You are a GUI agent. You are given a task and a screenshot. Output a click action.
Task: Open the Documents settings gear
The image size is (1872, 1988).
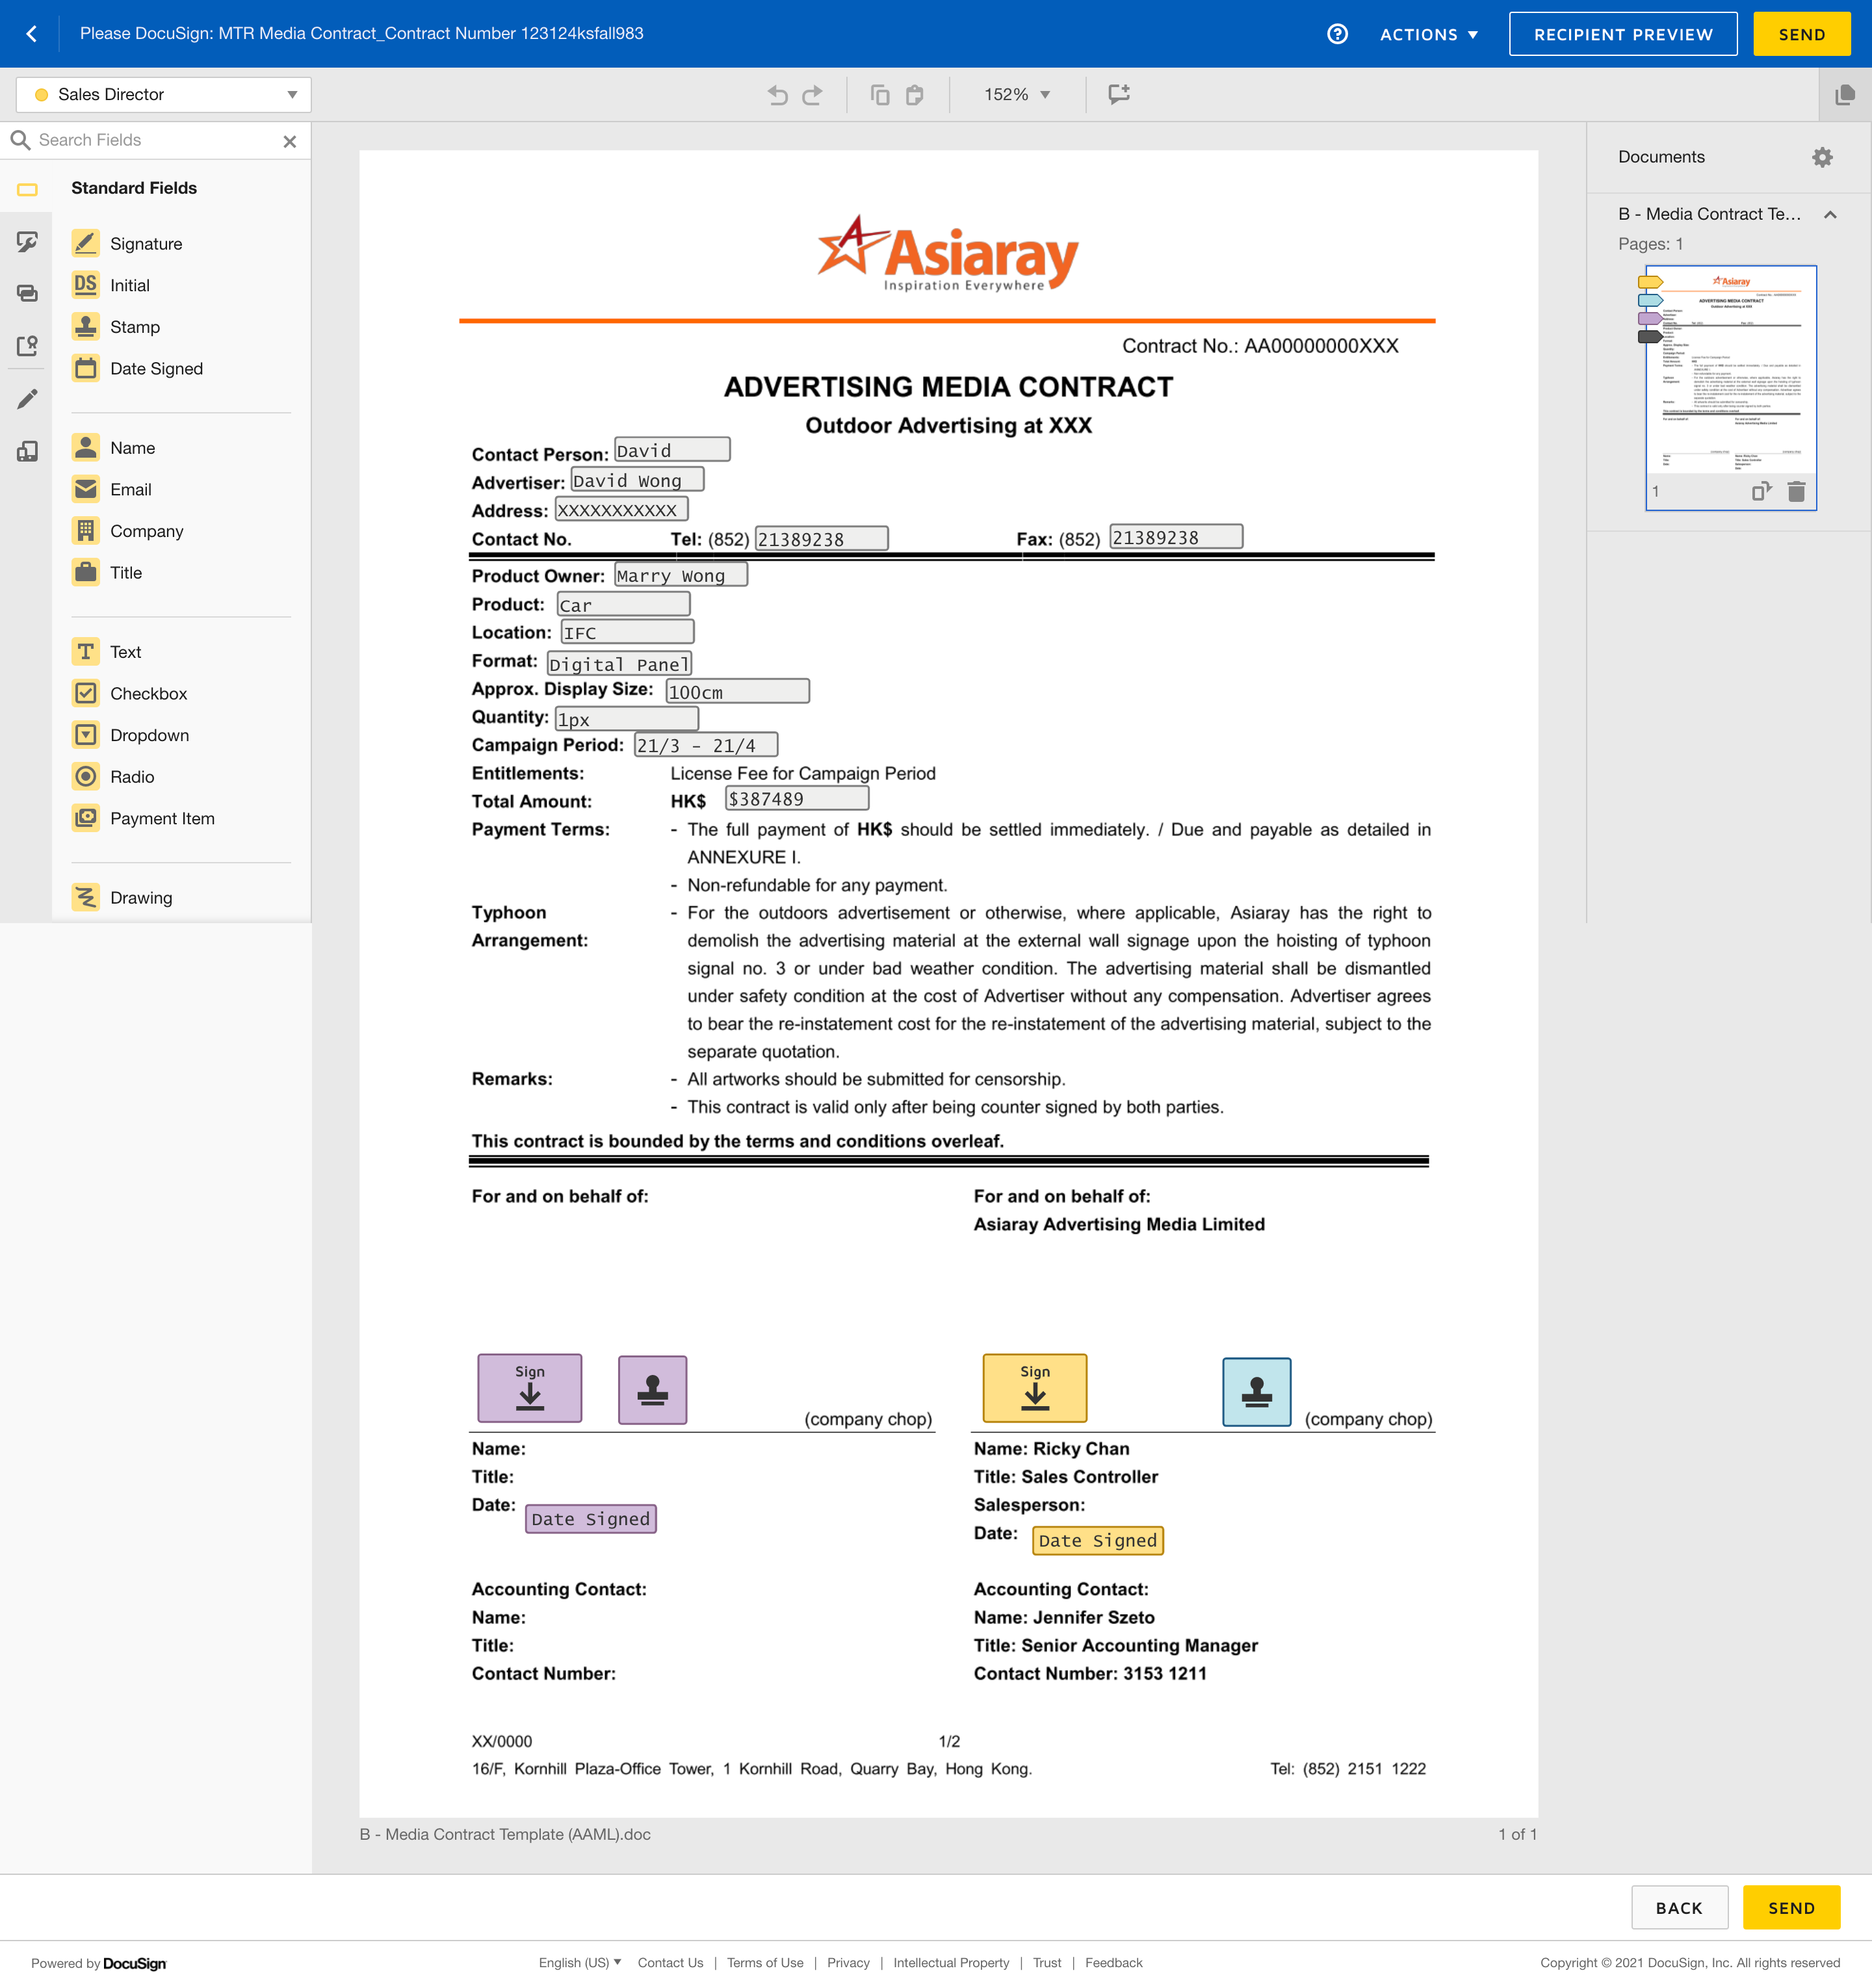point(1822,157)
